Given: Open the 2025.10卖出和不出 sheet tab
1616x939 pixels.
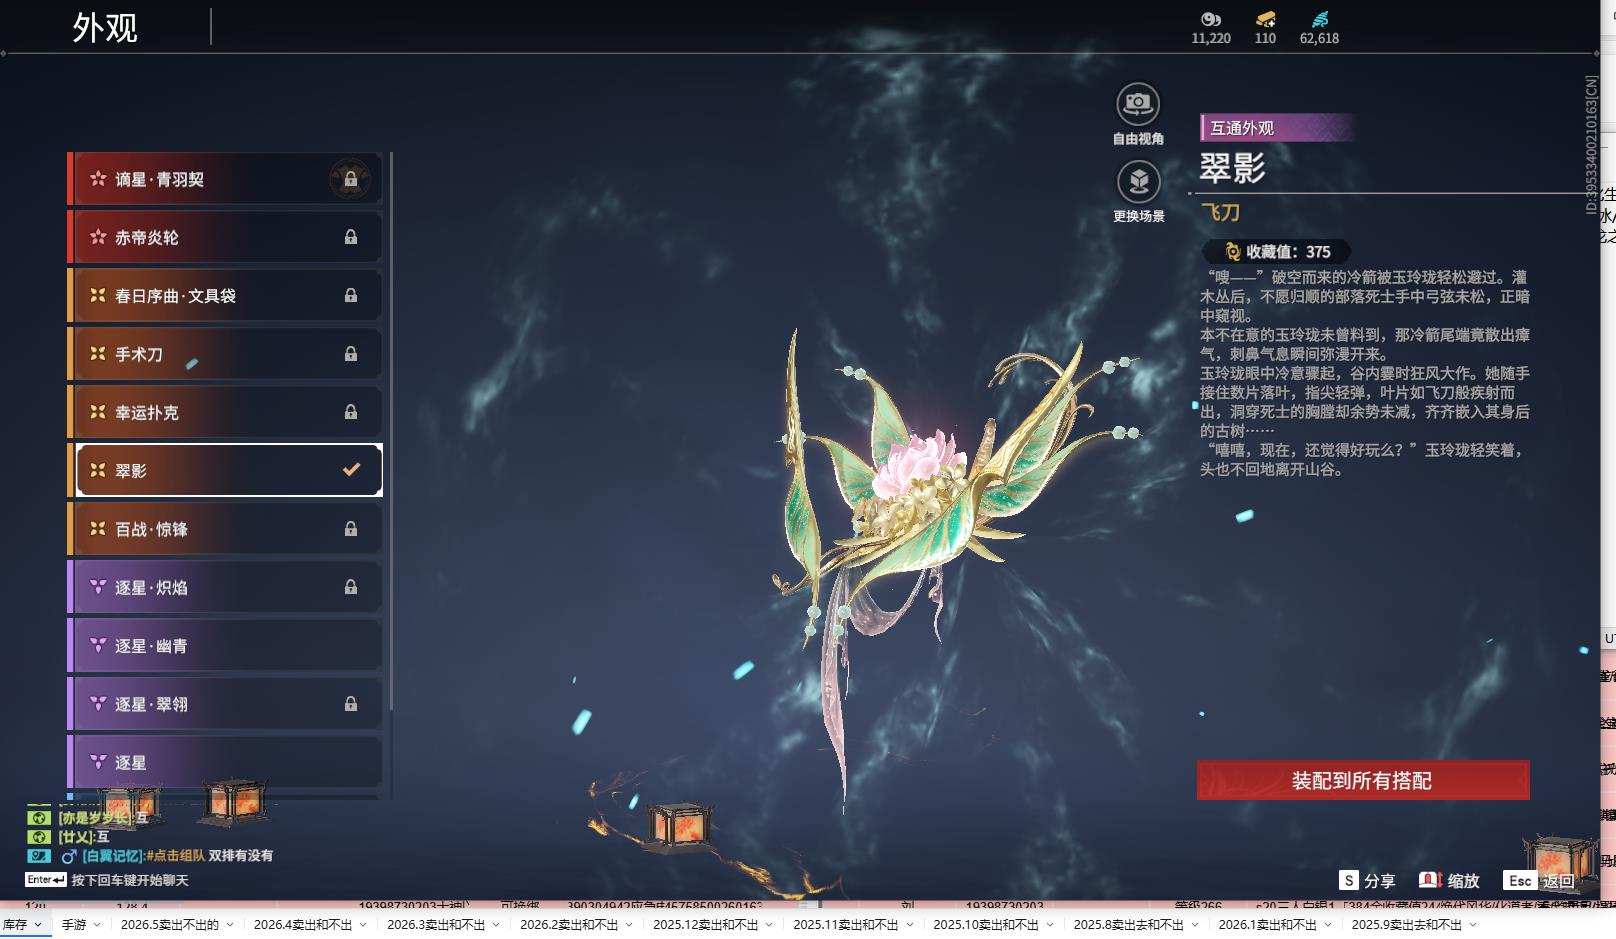Looking at the screenshot, I should click(x=986, y=925).
